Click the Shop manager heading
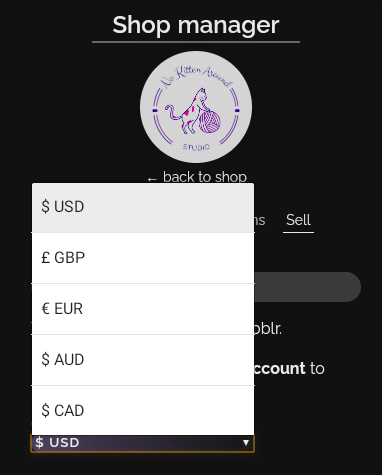 coord(196,25)
